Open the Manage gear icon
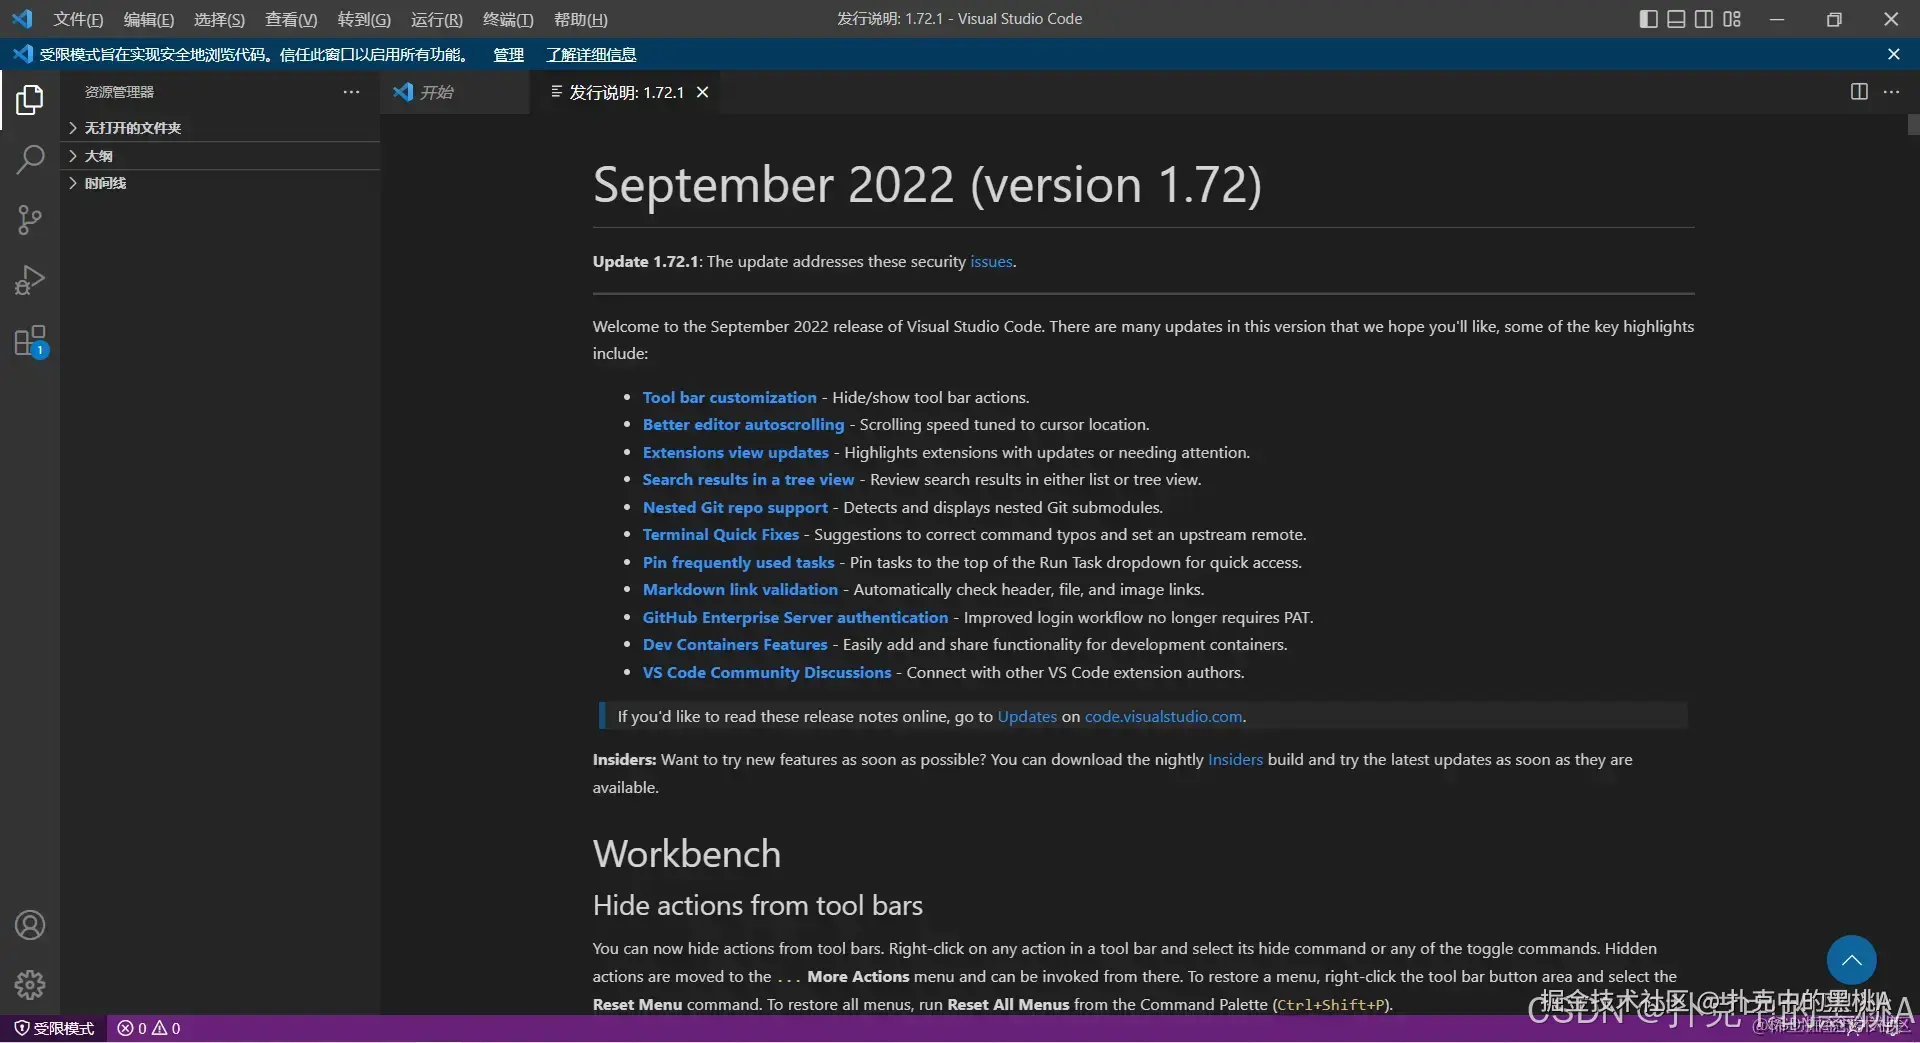 point(30,985)
